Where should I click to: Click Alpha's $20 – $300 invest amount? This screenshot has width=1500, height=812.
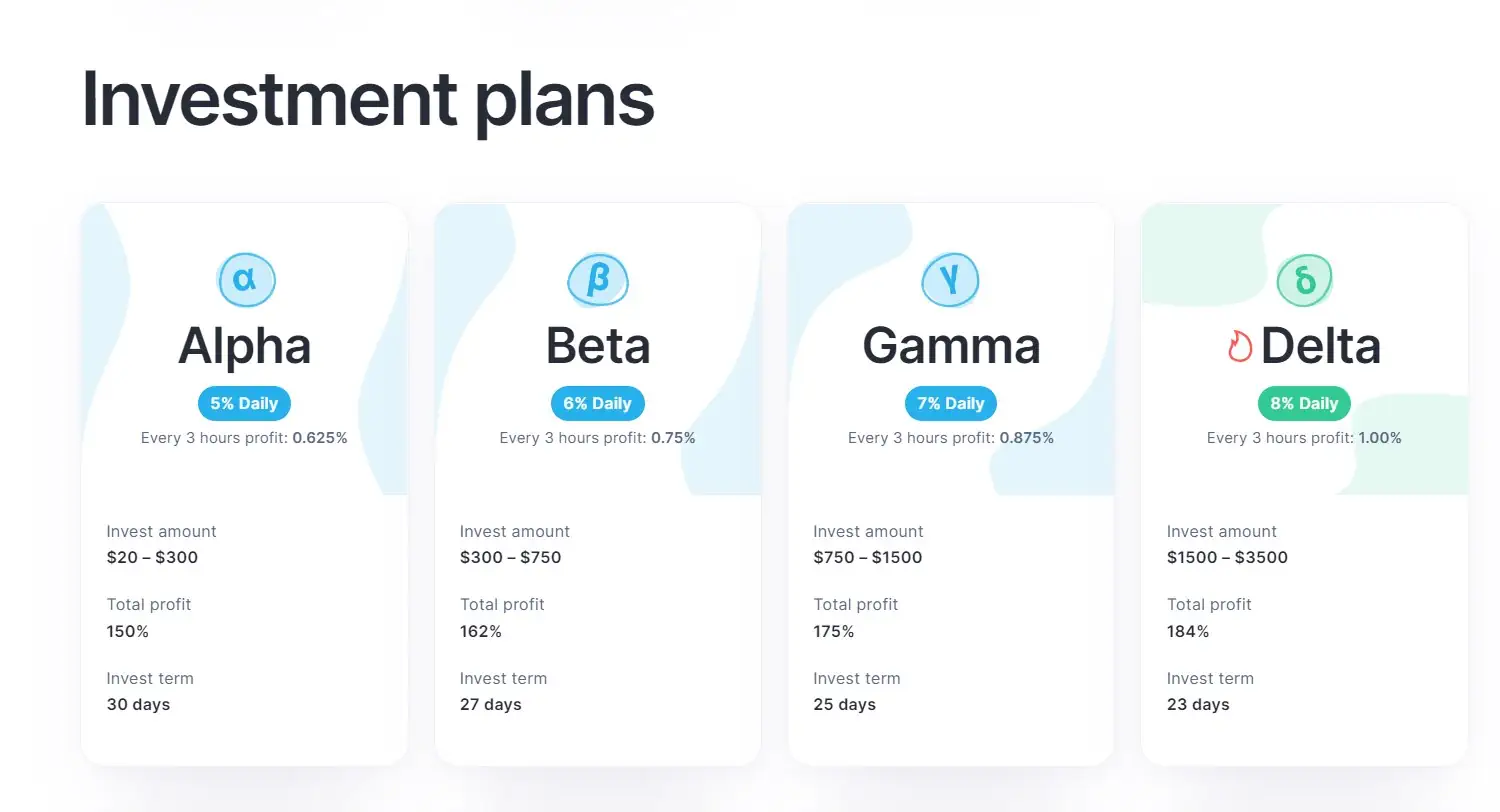click(x=153, y=557)
